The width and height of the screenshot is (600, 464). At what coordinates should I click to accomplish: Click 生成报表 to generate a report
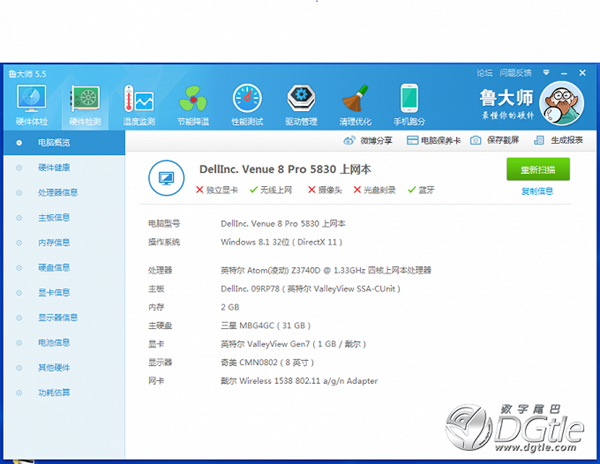[x=558, y=140]
